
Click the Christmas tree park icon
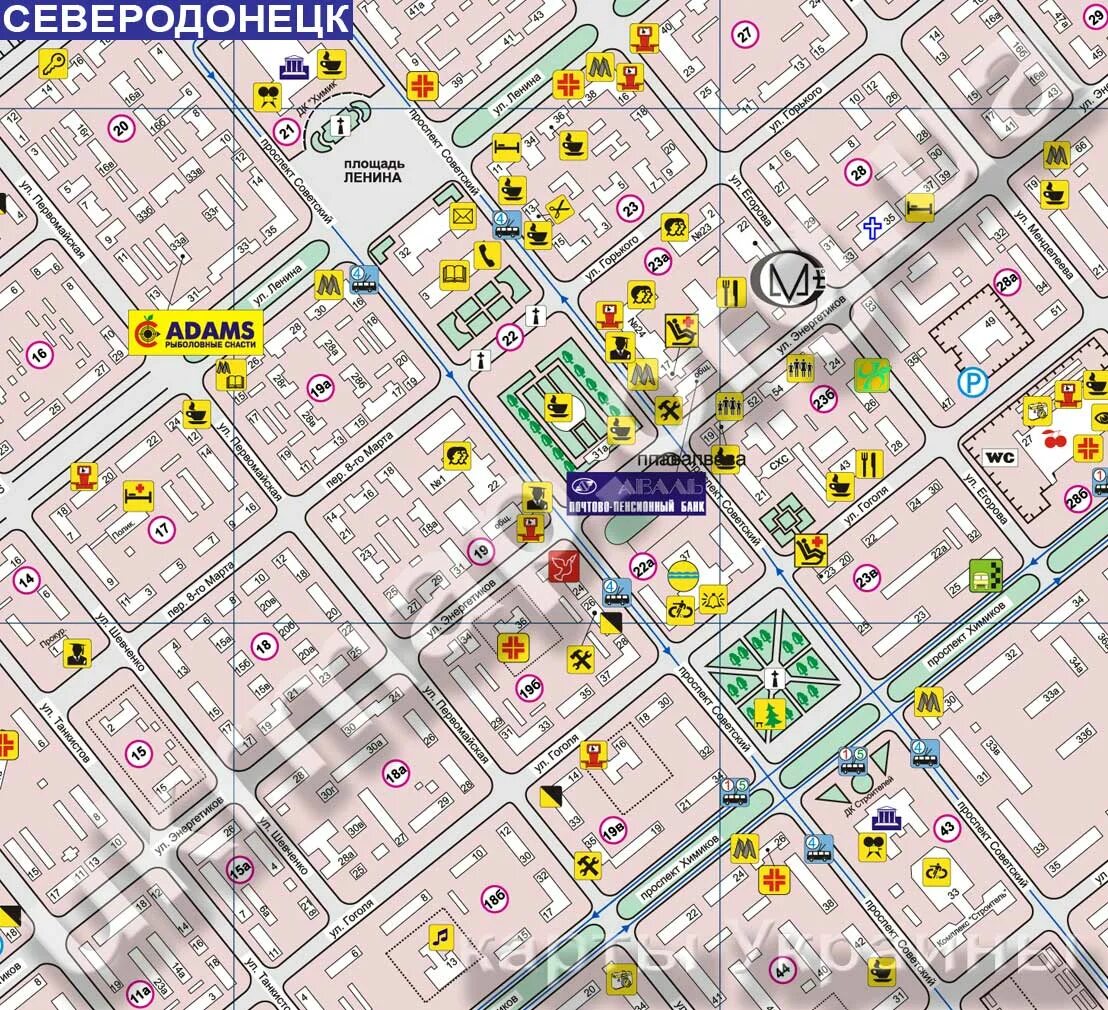(x=770, y=714)
